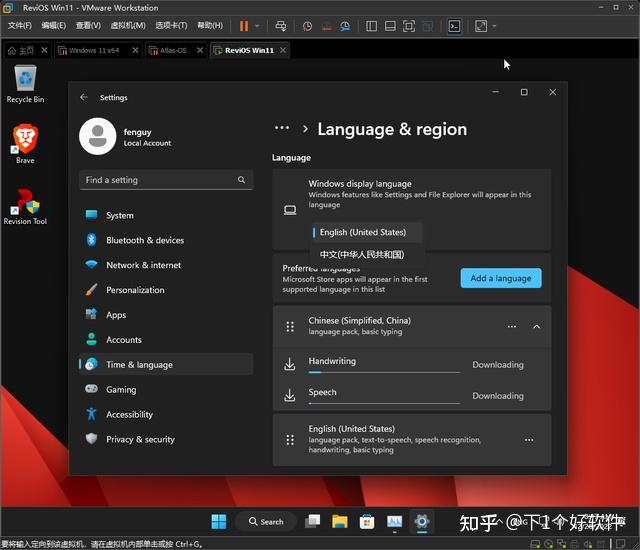Go back in the Settings window
The image size is (640, 550).
pos(84,97)
